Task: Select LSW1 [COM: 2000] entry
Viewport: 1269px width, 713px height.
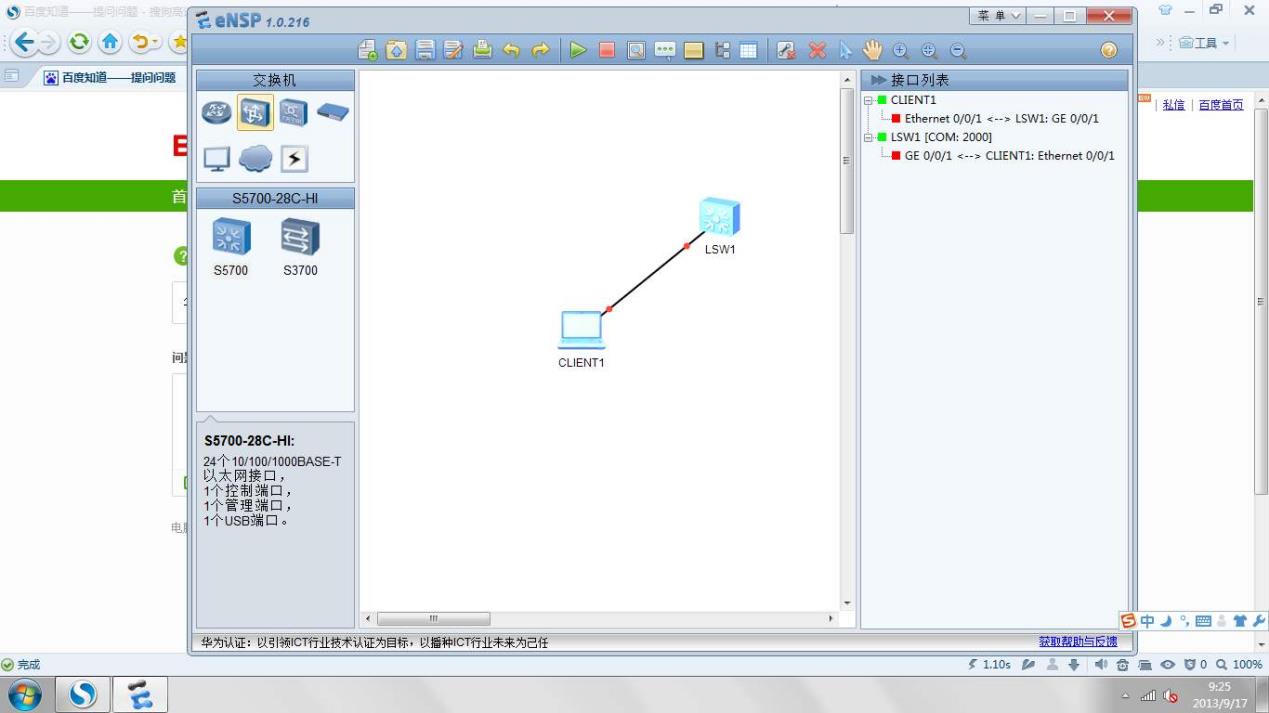Action: coord(941,137)
